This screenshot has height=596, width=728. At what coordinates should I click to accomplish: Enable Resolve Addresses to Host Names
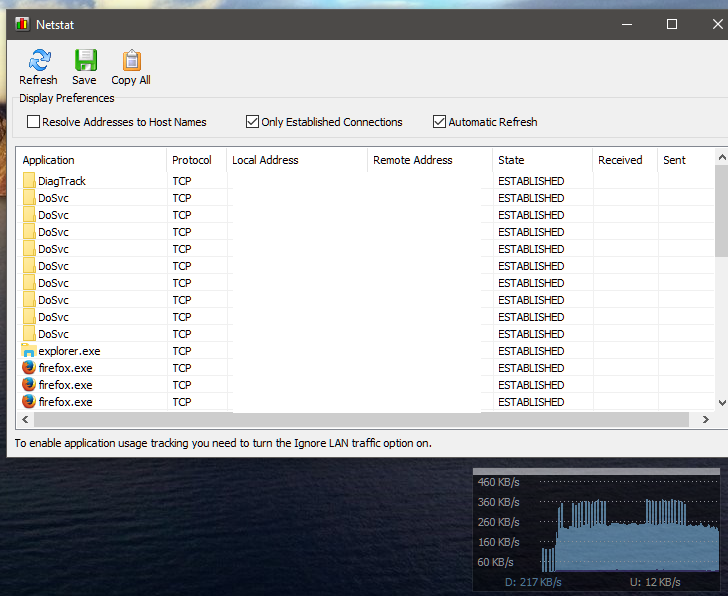pos(34,122)
